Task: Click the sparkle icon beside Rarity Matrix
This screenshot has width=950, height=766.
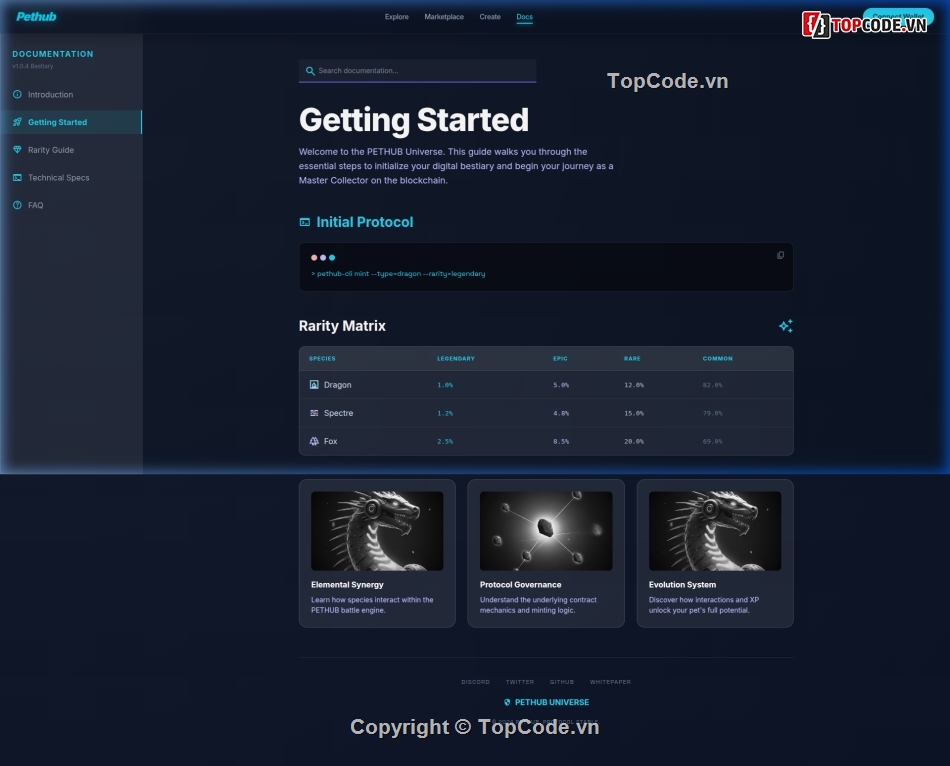Action: 786,326
